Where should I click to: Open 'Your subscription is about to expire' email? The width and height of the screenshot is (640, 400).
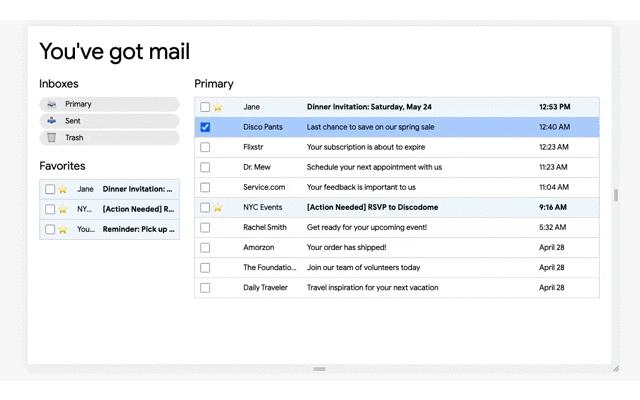coord(366,147)
